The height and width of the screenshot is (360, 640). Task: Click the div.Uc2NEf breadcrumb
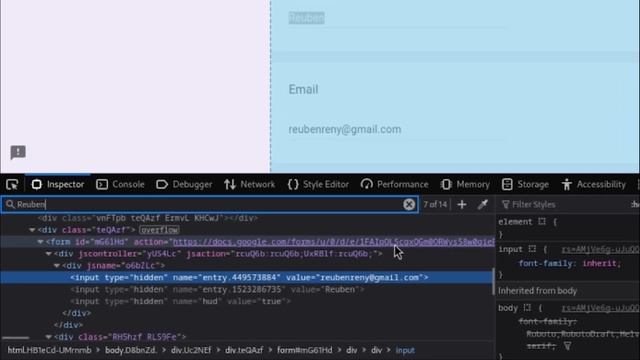[191, 350]
